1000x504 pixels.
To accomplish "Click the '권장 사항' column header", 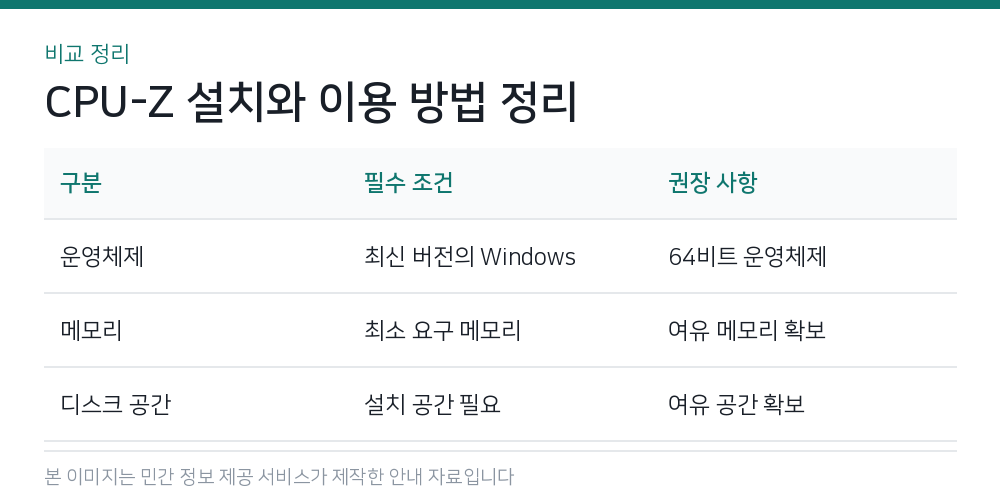I will tap(712, 183).
